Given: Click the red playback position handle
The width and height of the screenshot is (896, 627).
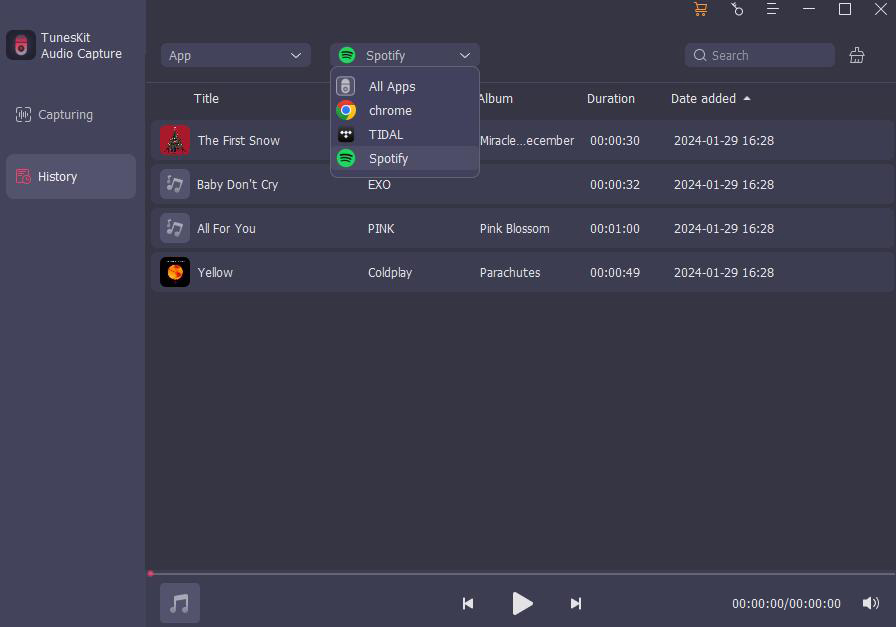Looking at the screenshot, I should pos(150,573).
